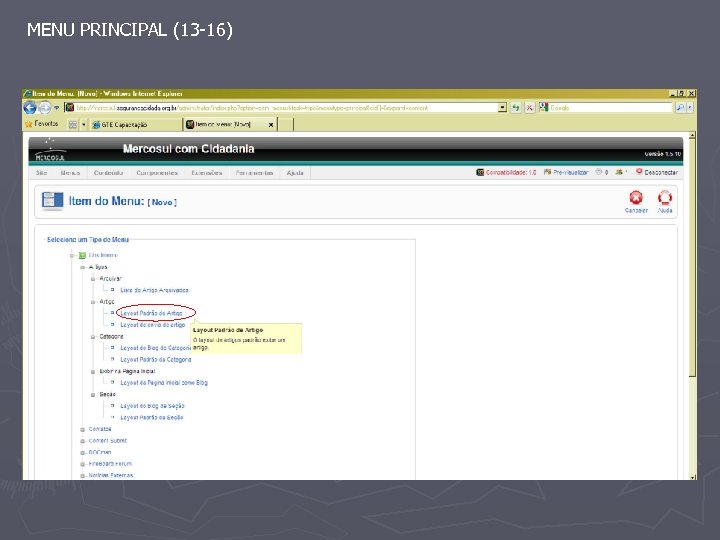
Task: Click the Compatibilidade 1.0 indicator
Action: (x=506, y=172)
